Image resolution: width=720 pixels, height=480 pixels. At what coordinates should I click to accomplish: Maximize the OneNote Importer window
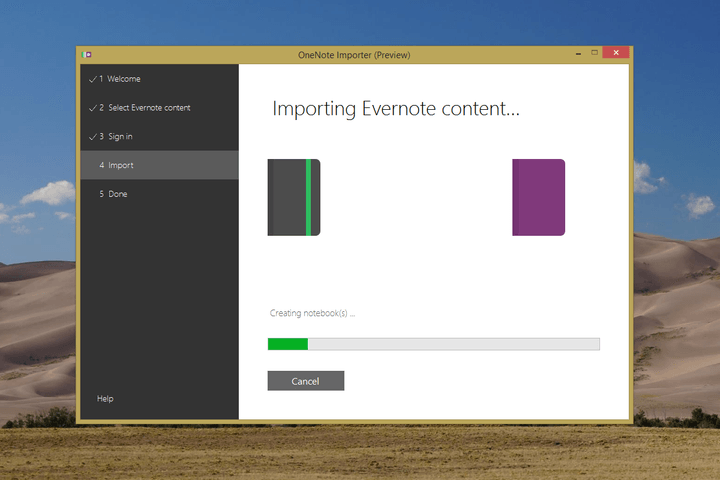click(594, 53)
